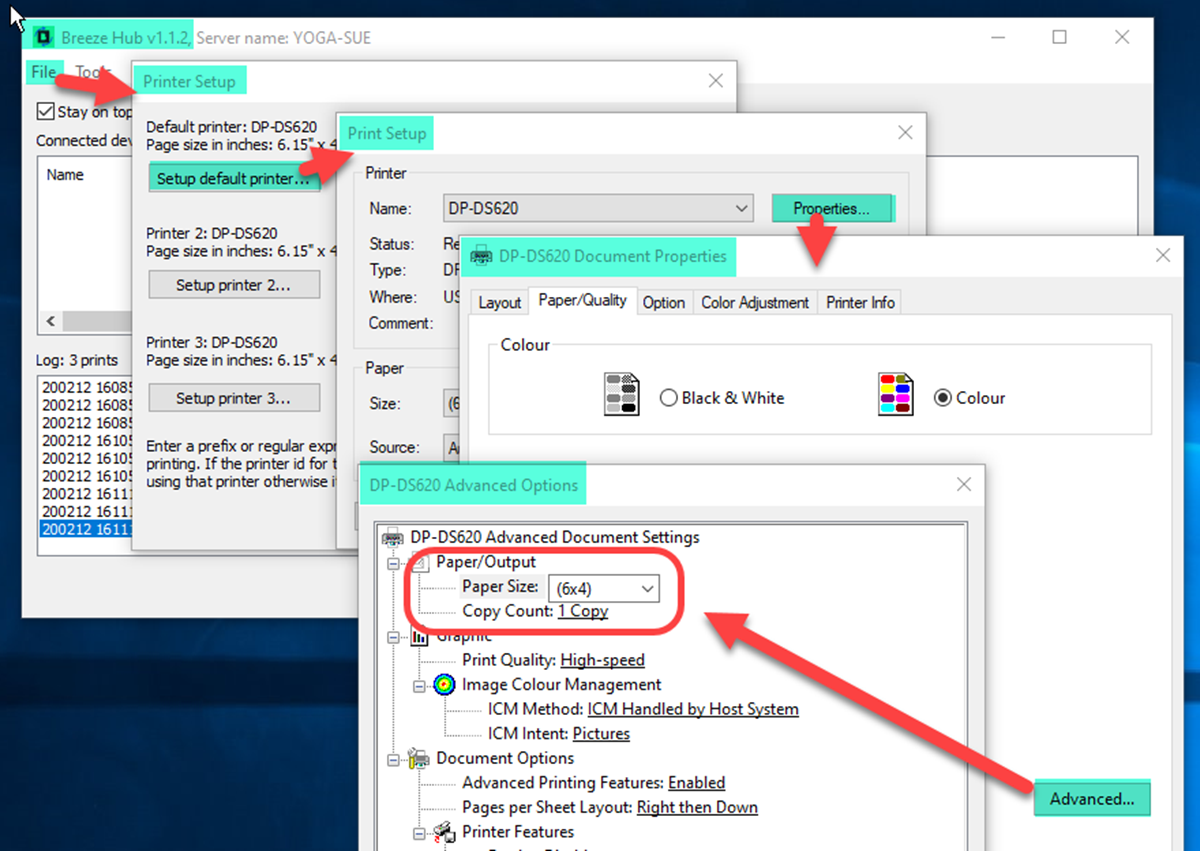Open the printer Name dropdown DP-DS620
Image resolution: width=1200 pixels, height=851 pixels.
pos(598,209)
